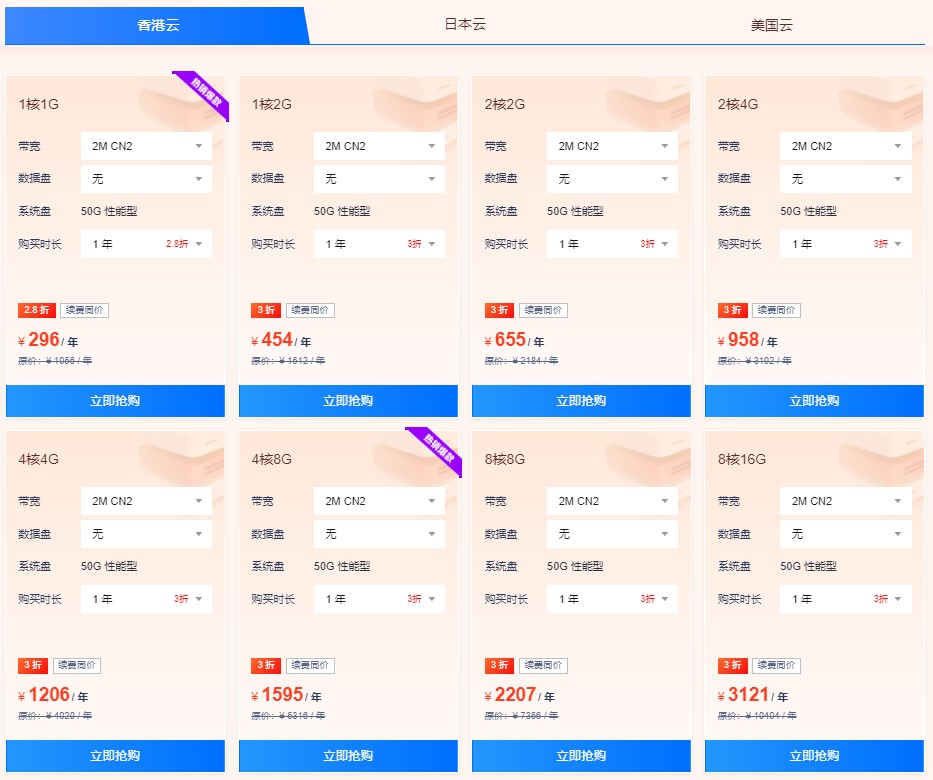The image size is (933, 780).
Task: Open 购买时长 dropdown in 1核1G card
Action: click(x=146, y=244)
